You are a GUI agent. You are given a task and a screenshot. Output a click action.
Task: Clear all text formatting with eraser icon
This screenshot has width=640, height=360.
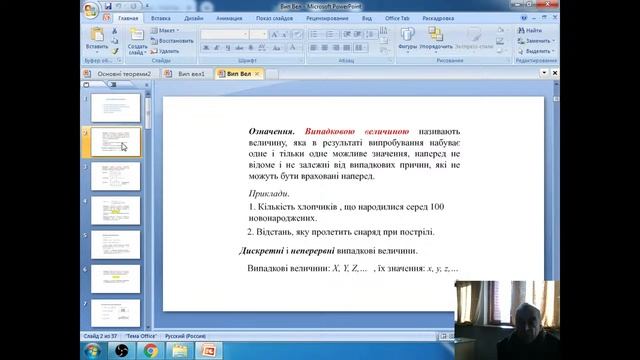click(x=298, y=35)
